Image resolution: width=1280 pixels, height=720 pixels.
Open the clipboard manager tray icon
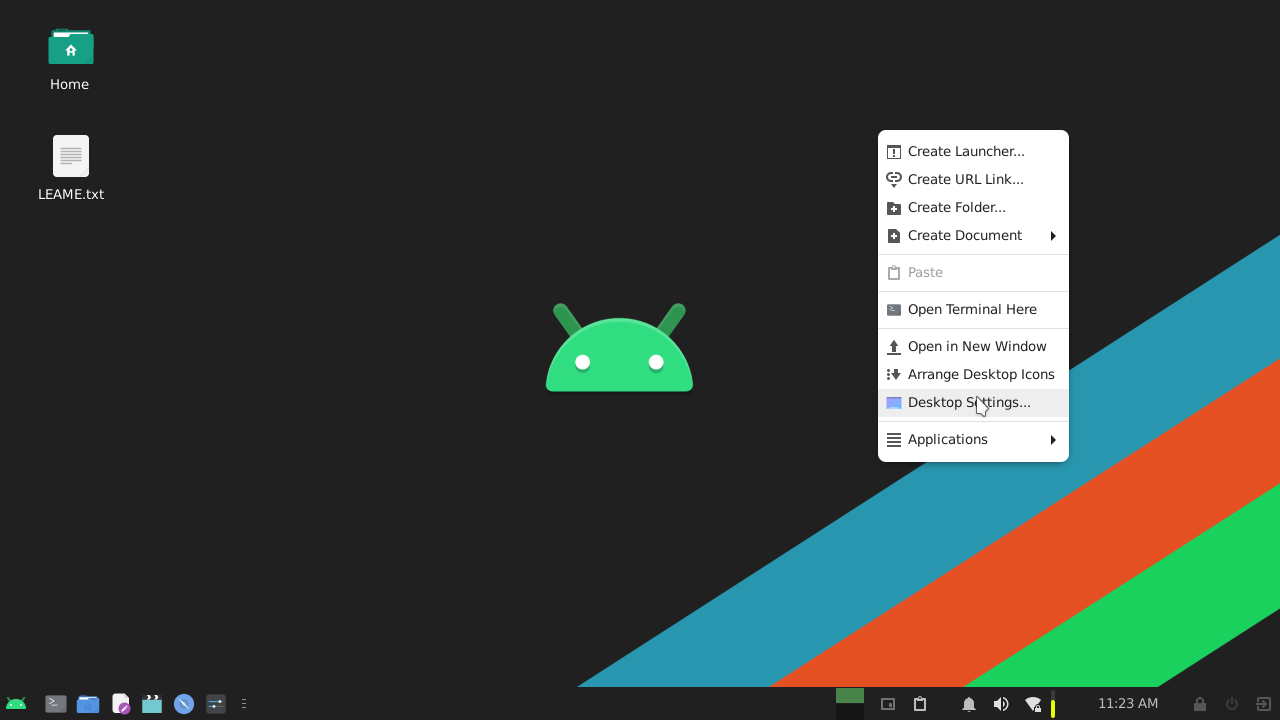pyautogui.click(x=920, y=704)
